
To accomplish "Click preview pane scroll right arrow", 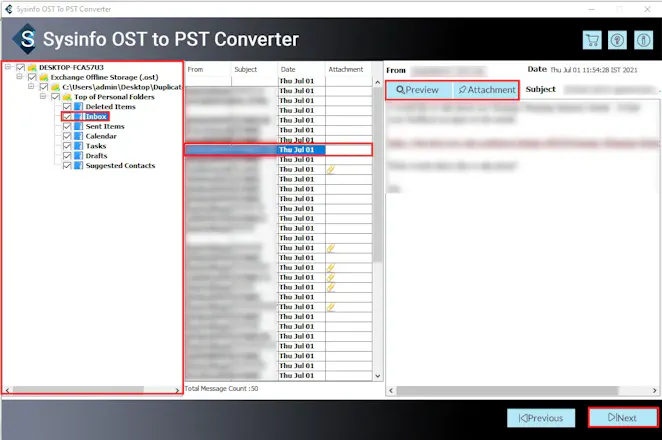I will (654, 391).
